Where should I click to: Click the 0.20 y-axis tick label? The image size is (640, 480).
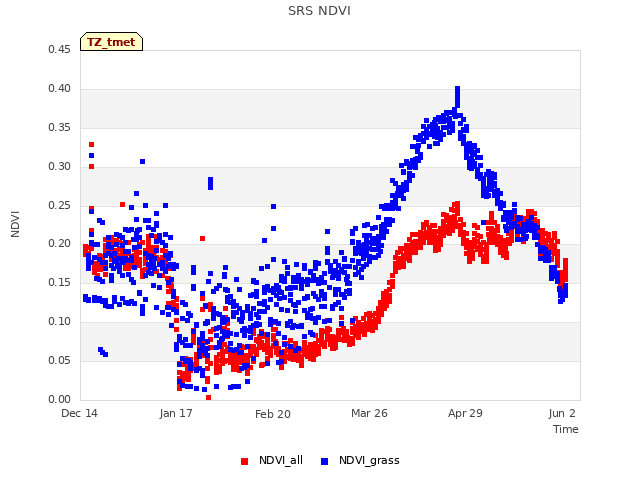(60, 244)
